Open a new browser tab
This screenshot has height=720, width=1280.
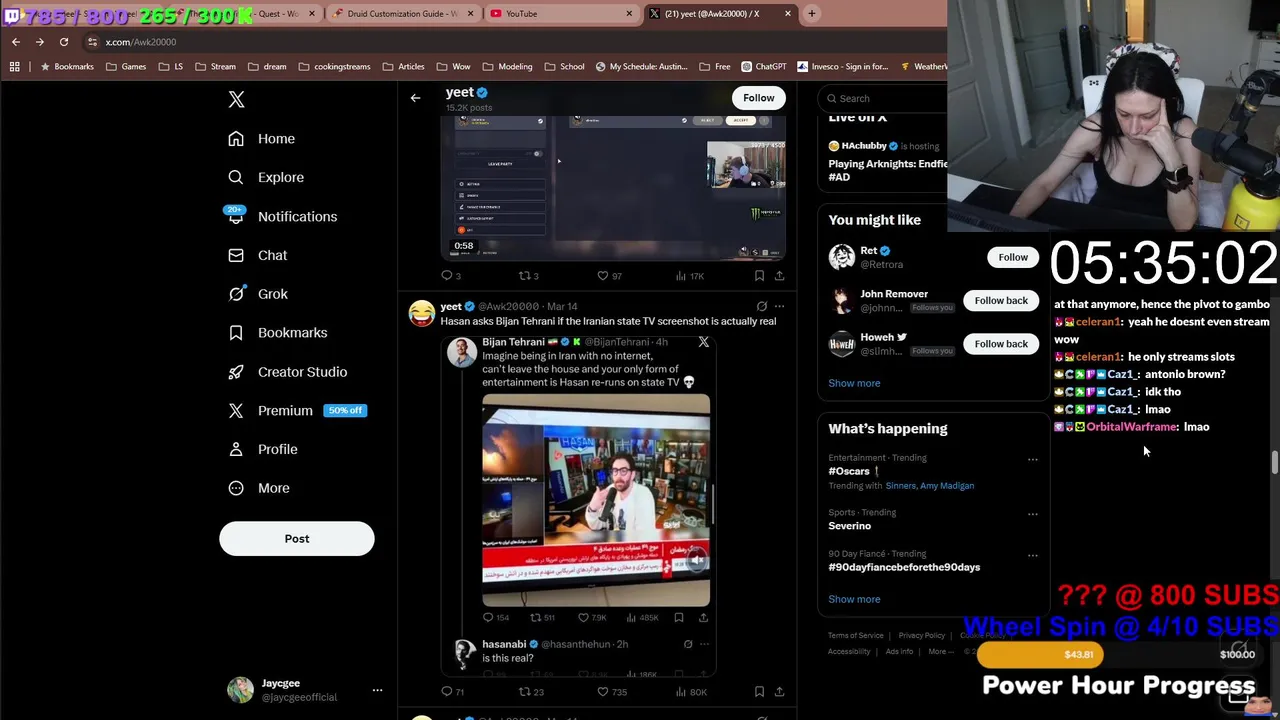tap(812, 13)
